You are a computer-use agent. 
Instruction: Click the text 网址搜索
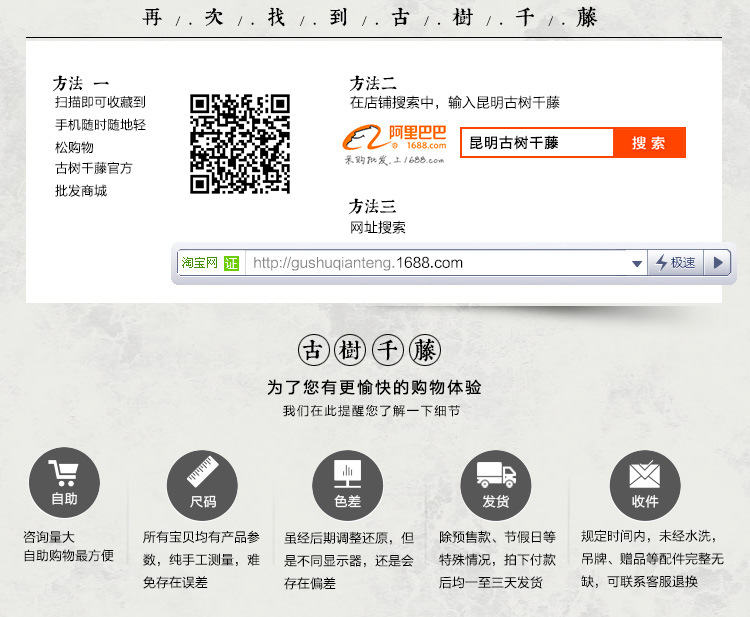point(378,227)
